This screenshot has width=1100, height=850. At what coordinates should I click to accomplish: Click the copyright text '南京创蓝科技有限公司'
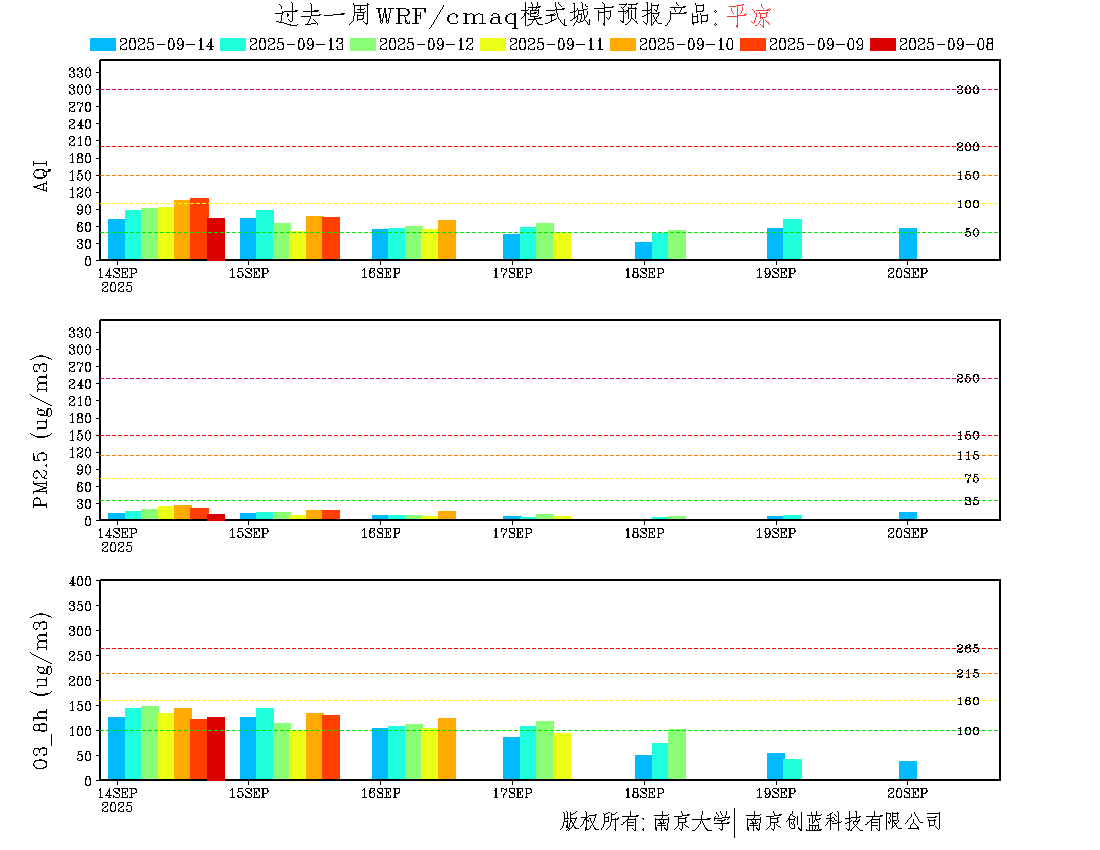tap(843, 821)
